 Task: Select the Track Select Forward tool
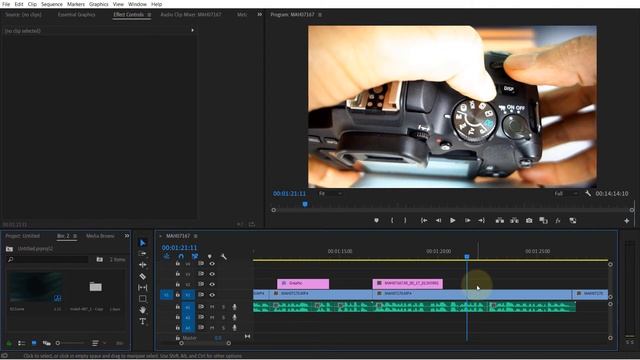coord(142,254)
